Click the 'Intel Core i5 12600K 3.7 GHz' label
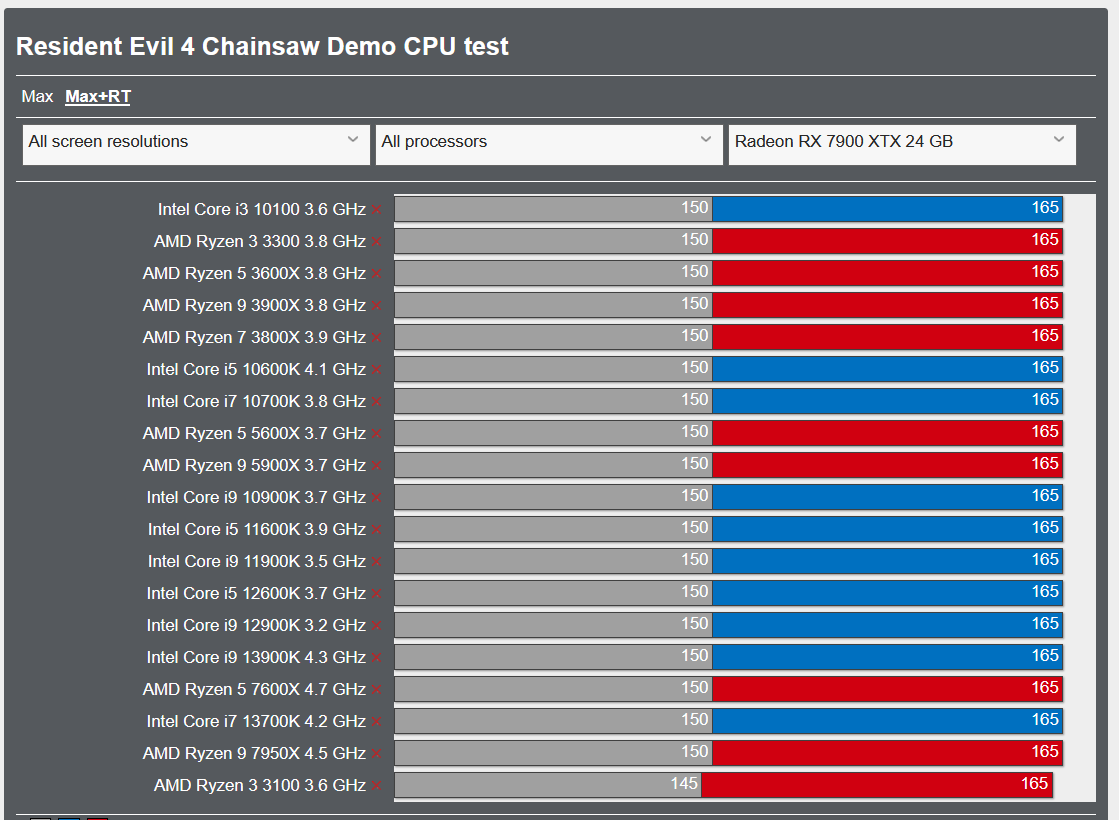 tap(256, 593)
